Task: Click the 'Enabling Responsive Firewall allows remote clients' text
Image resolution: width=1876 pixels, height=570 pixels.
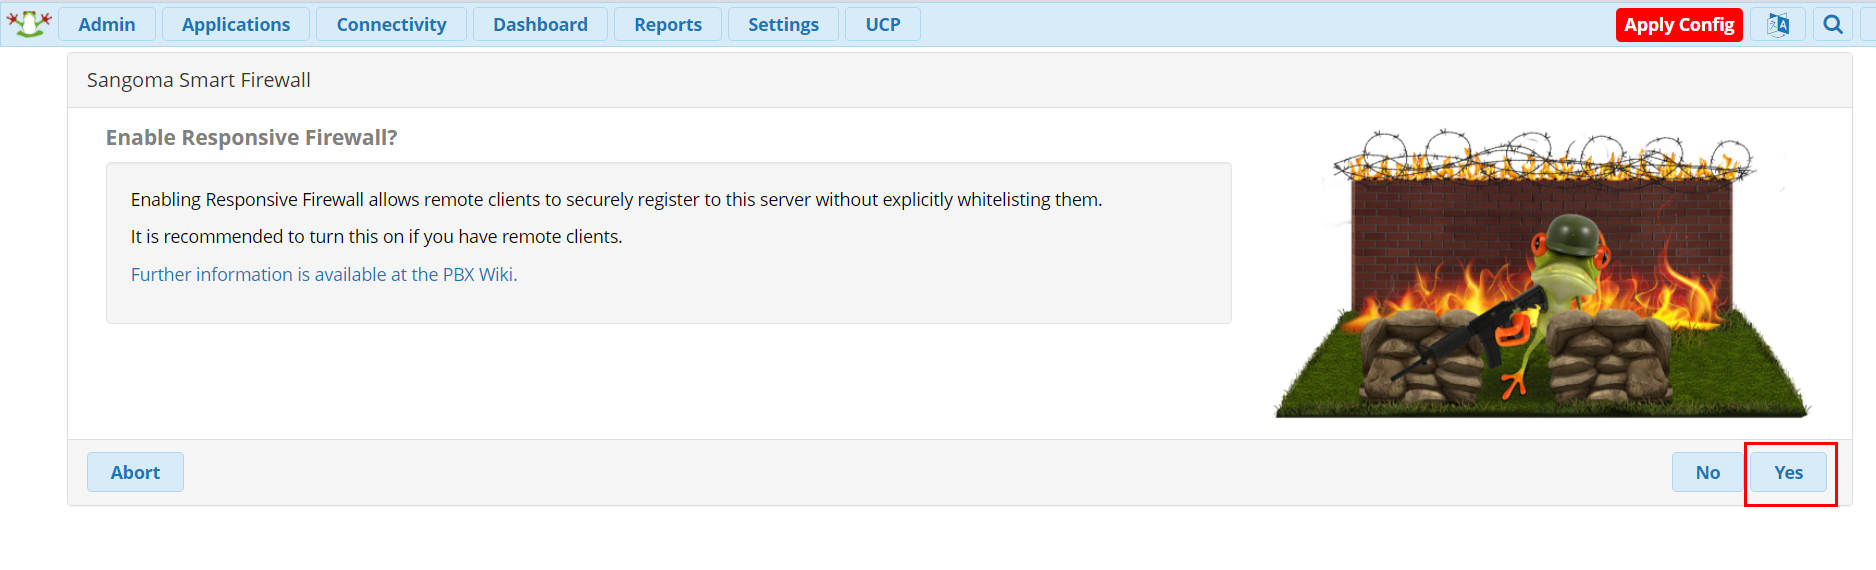Action: (x=616, y=199)
